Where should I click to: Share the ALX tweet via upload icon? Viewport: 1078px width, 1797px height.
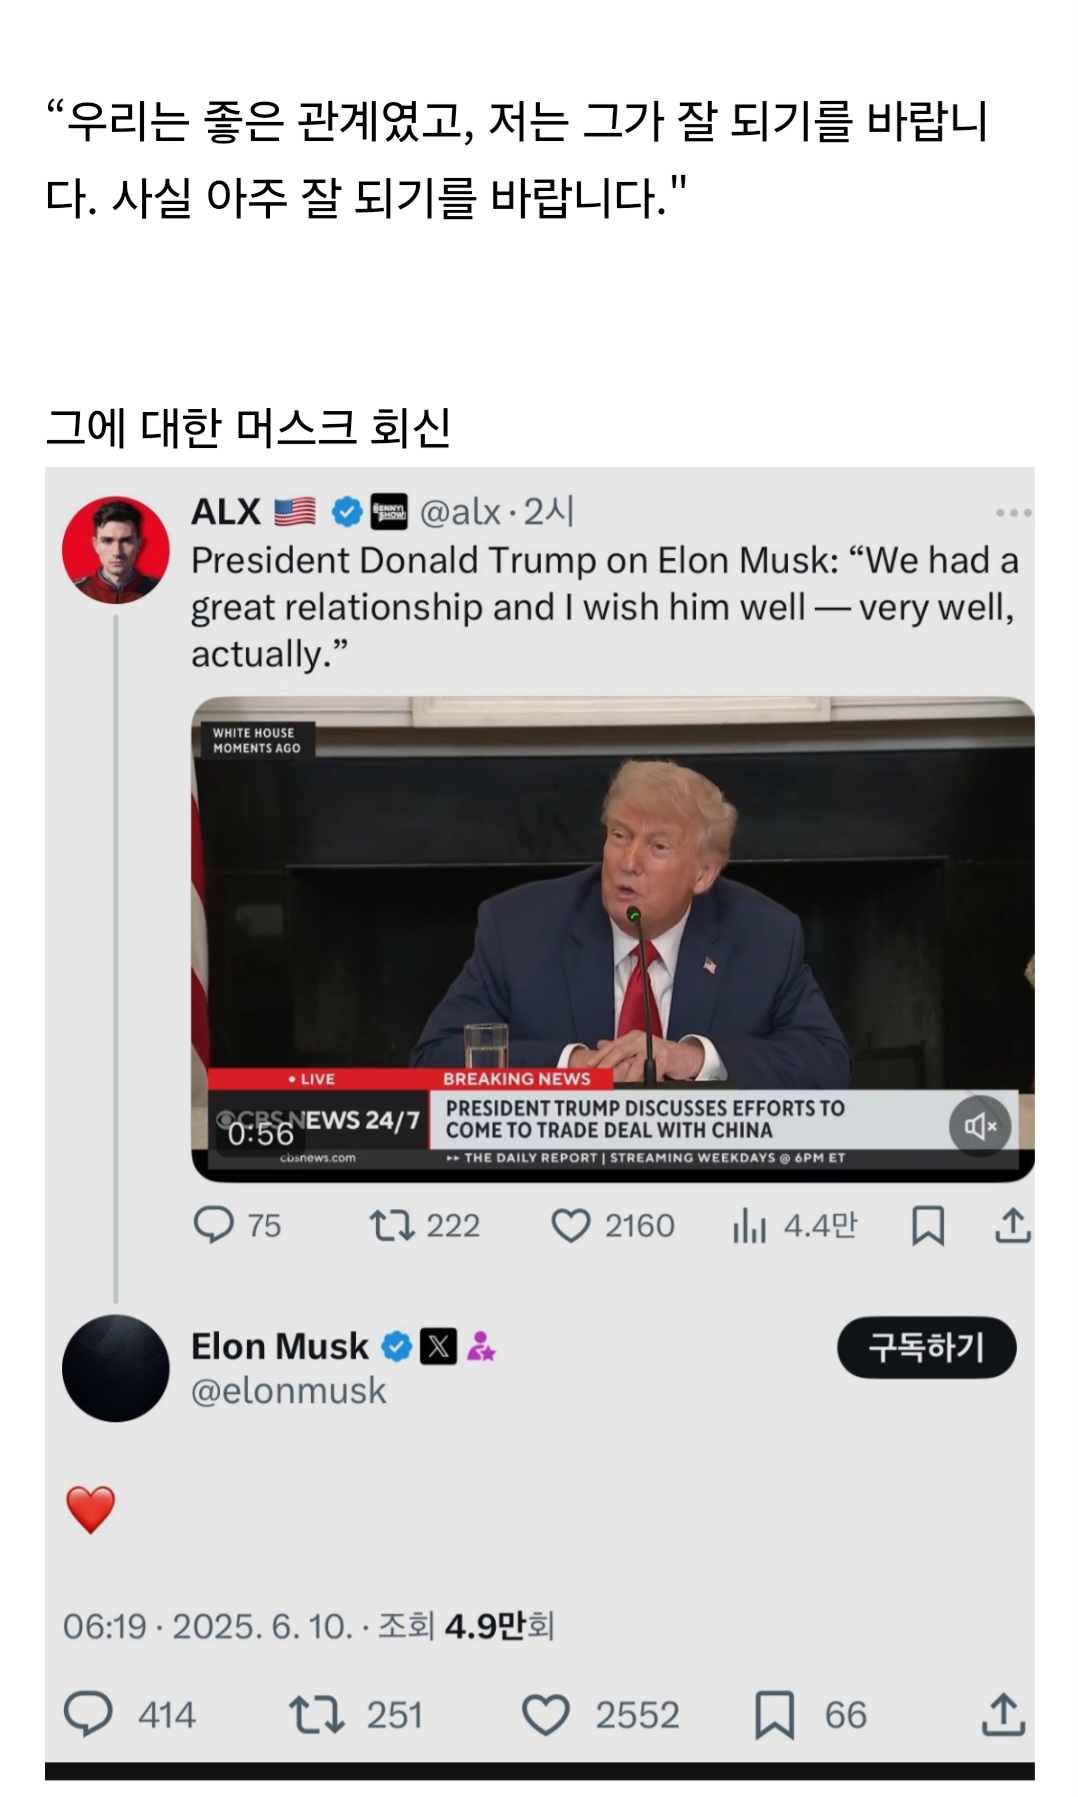click(x=1013, y=1225)
